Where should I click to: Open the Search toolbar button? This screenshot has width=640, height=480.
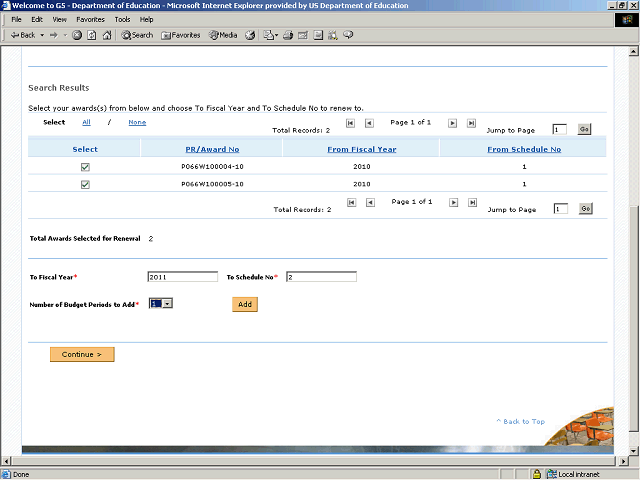[138, 35]
